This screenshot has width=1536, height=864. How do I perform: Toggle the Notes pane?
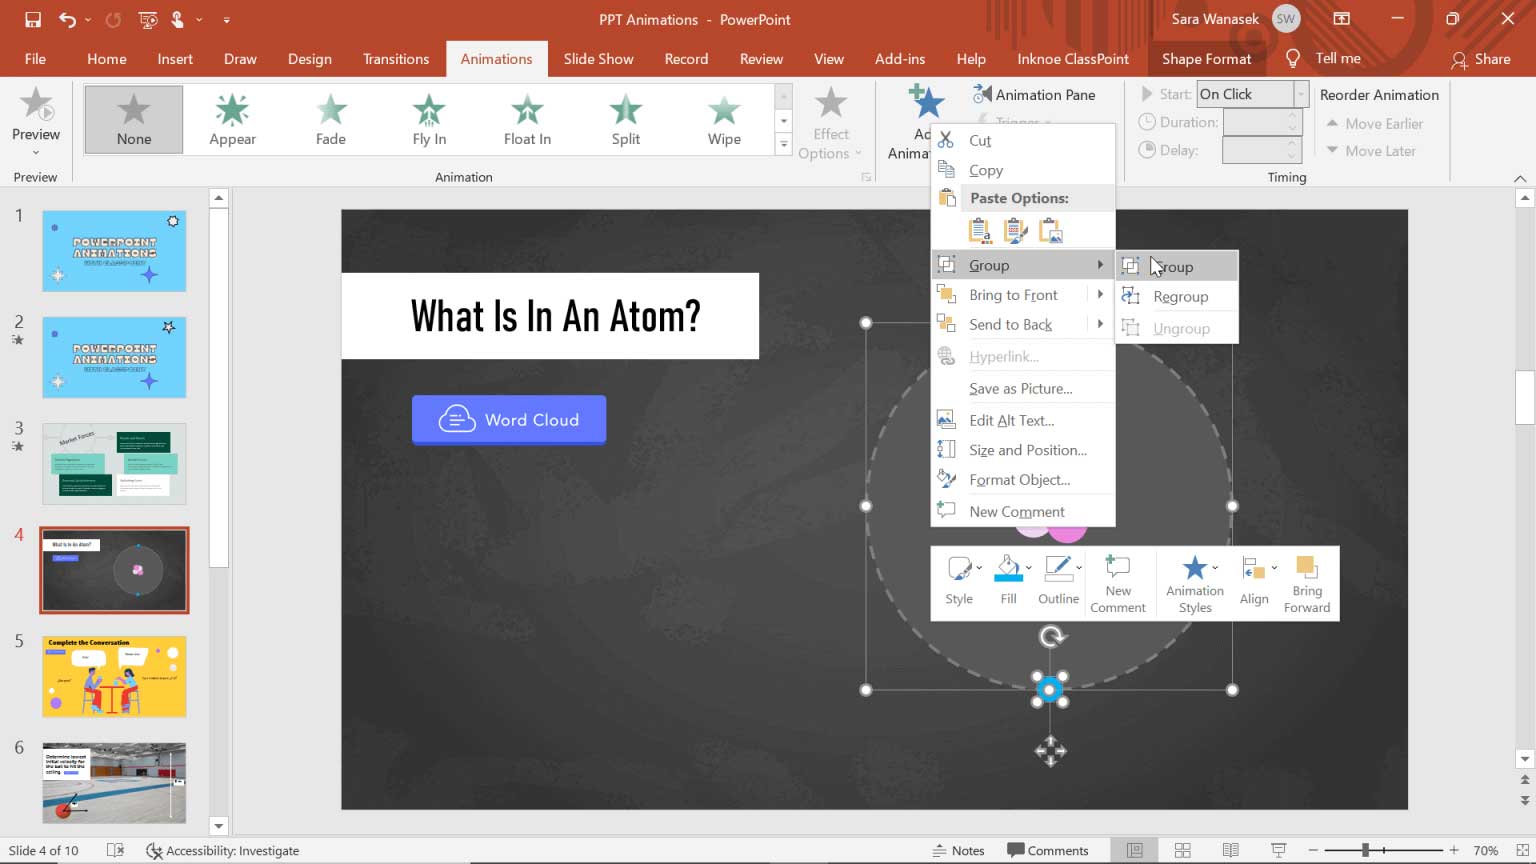pos(958,849)
